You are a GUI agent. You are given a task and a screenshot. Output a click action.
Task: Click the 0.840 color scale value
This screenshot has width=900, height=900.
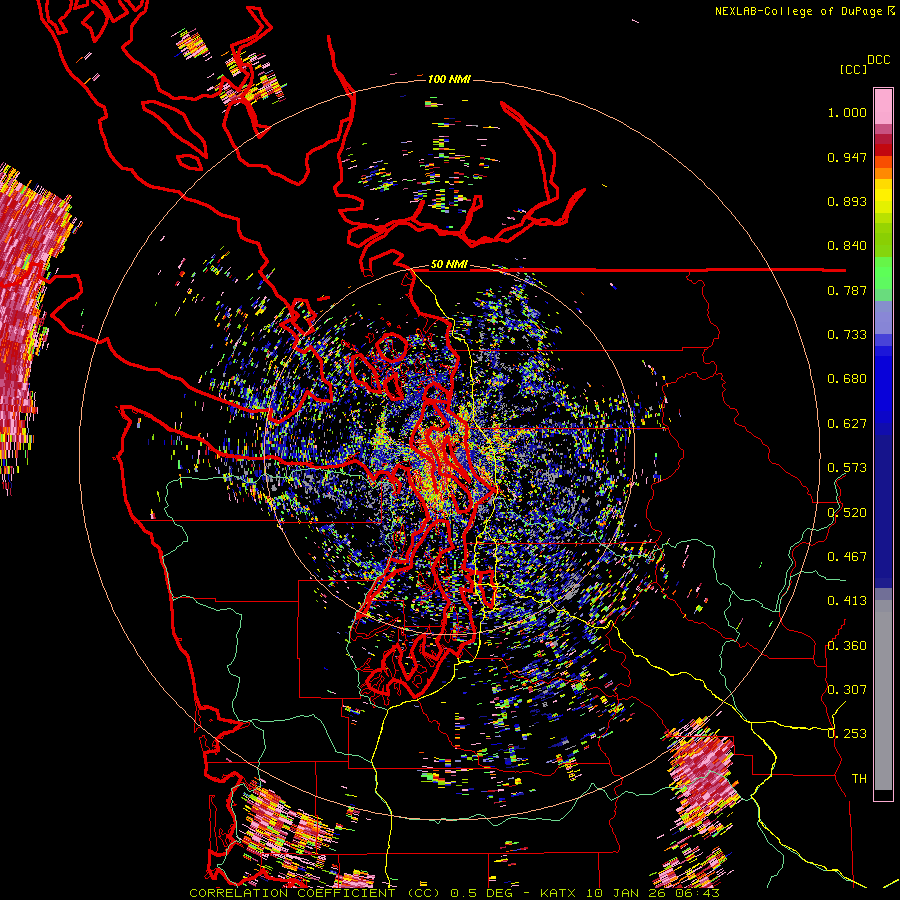pos(847,246)
